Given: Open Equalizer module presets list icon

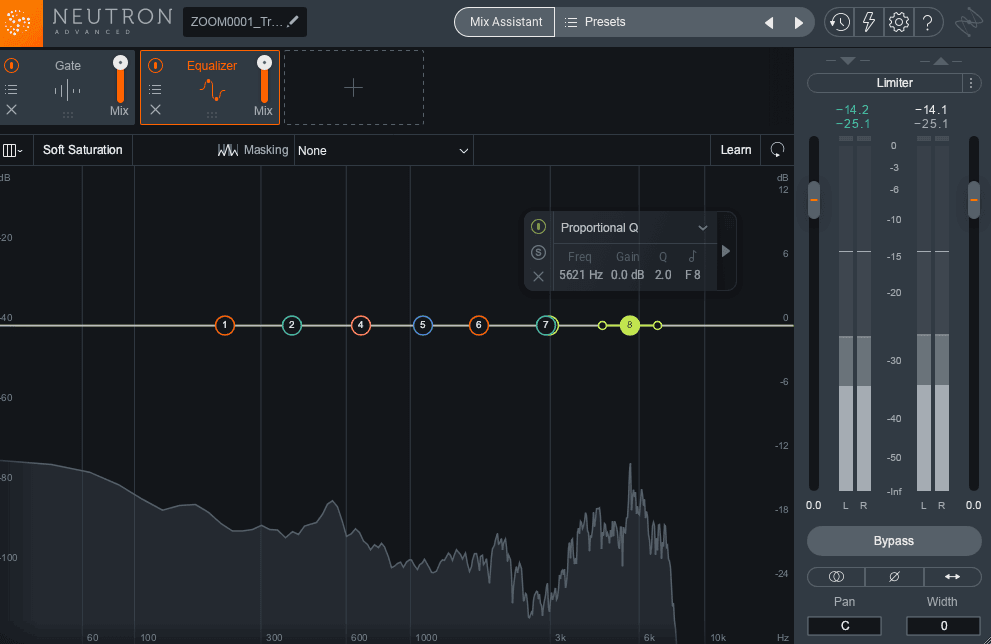Looking at the screenshot, I should (155, 89).
